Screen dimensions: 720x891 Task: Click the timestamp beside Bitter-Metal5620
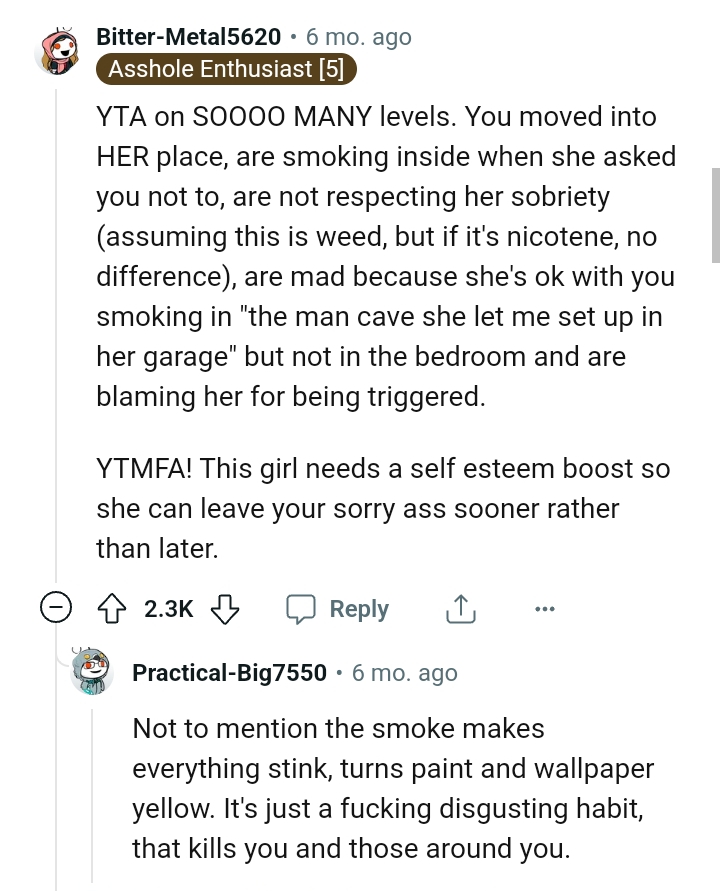[358, 37]
